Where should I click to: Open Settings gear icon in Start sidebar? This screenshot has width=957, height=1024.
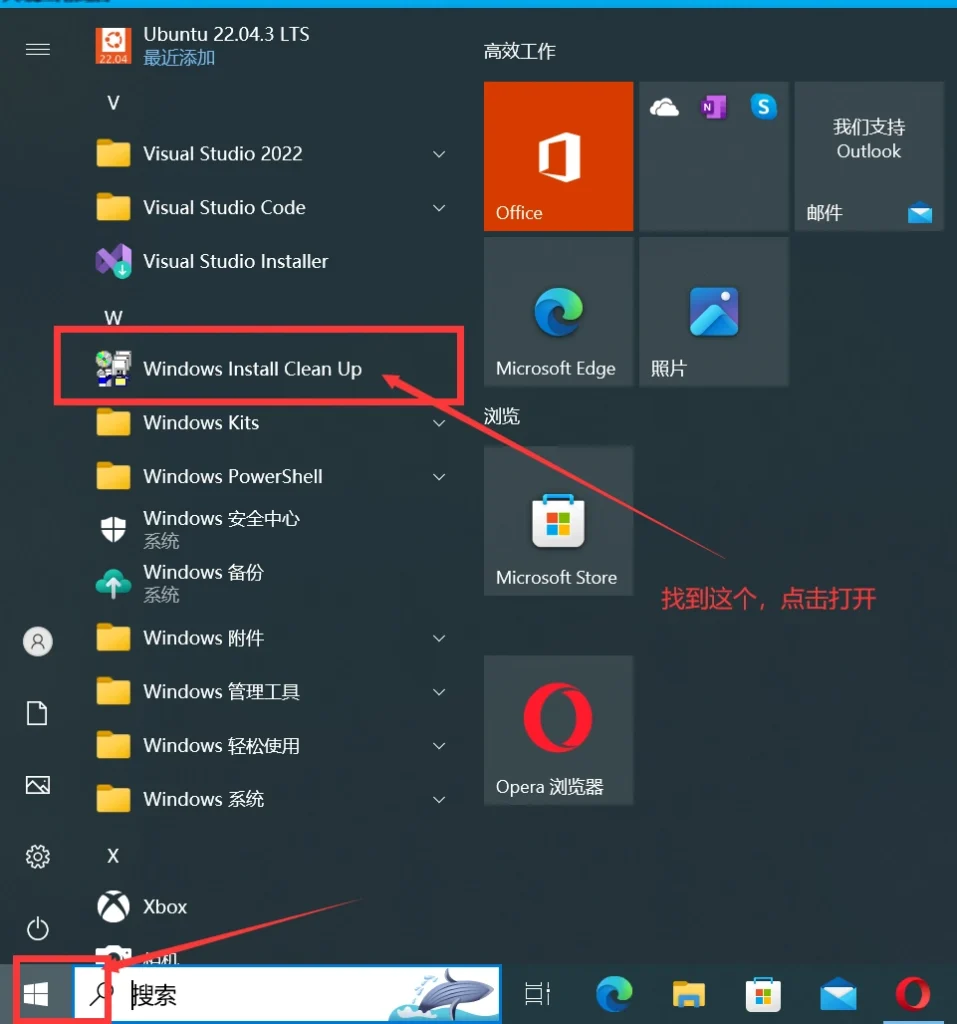[x=38, y=857]
